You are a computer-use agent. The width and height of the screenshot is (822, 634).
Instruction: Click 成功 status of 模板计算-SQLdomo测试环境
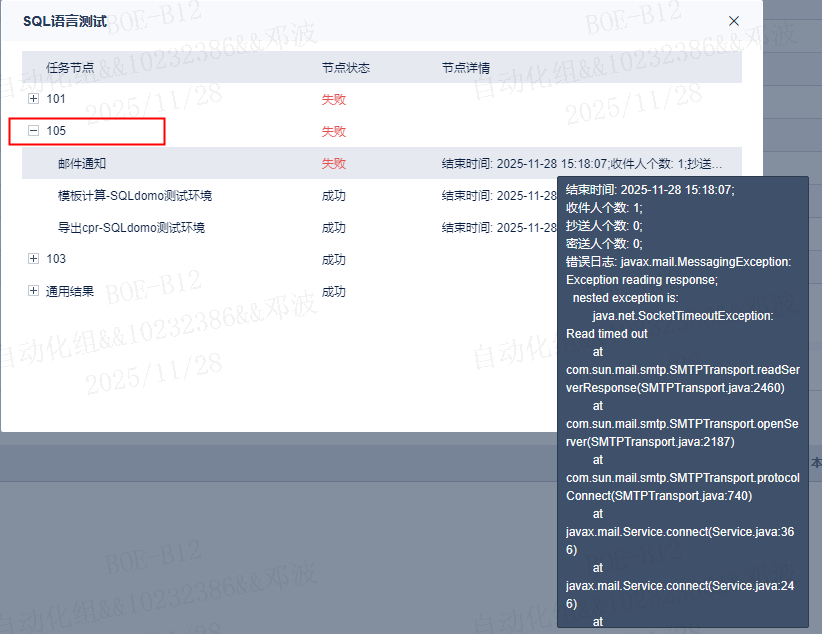pos(333,196)
